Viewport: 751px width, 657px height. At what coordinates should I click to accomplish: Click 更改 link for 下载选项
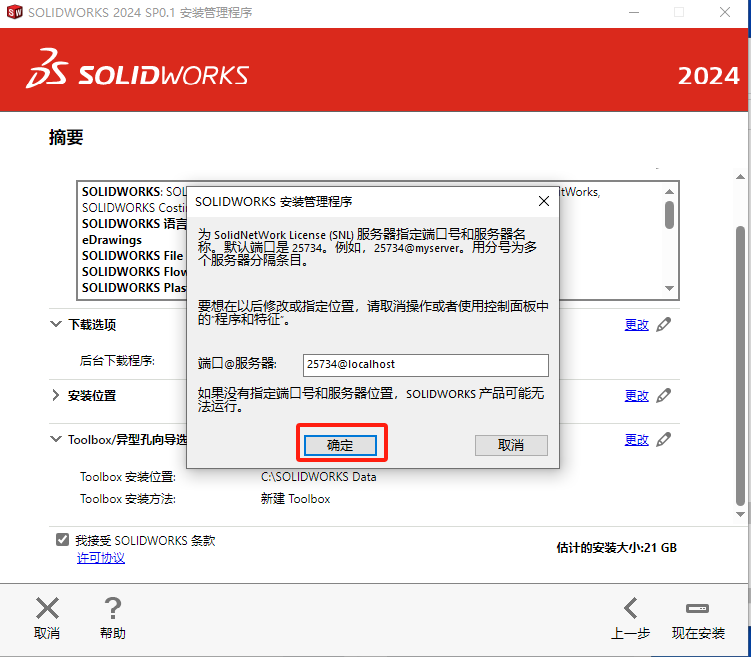click(x=637, y=325)
